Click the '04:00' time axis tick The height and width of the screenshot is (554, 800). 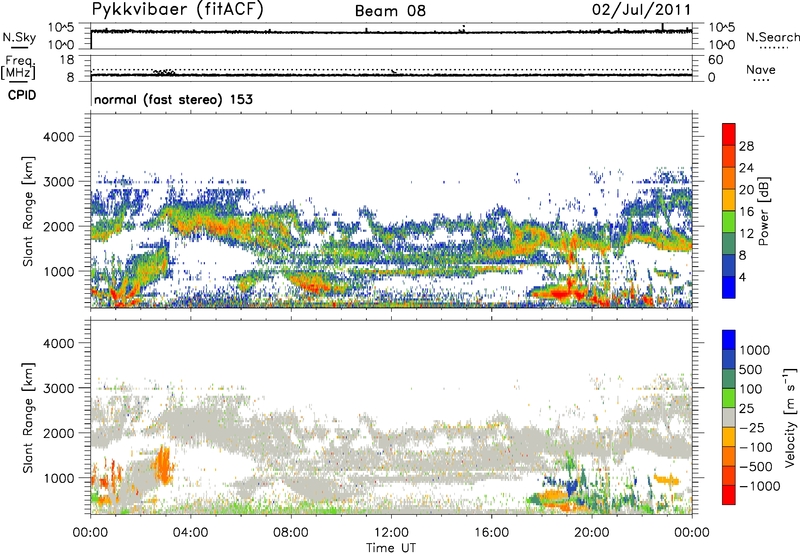tap(191, 533)
